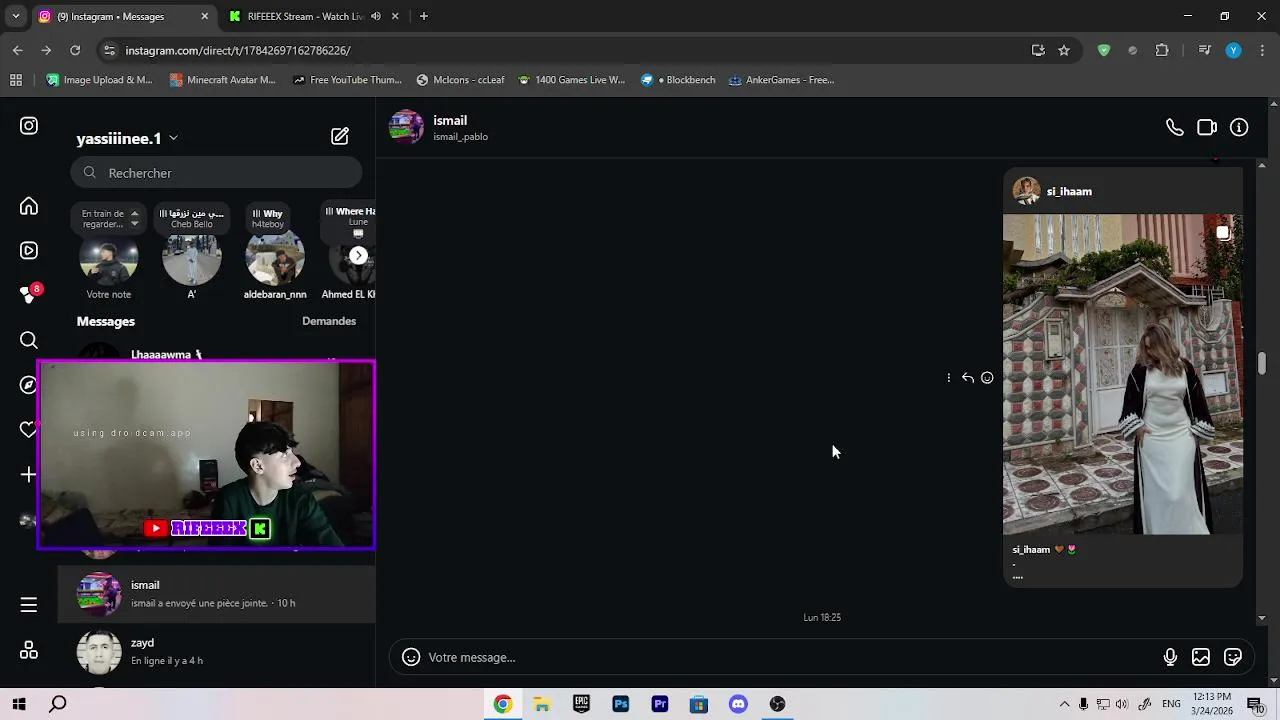Open OBS Studio from the taskbar
Viewport: 1280px width, 720px height.
coord(777,704)
